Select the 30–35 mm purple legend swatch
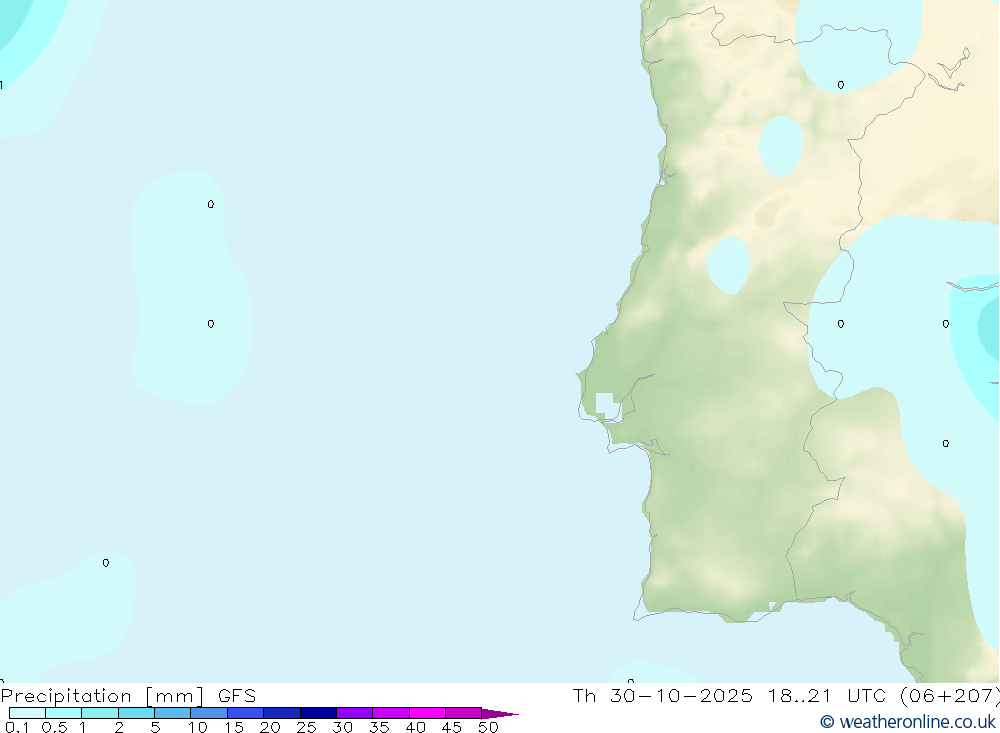 pyautogui.click(x=355, y=713)
